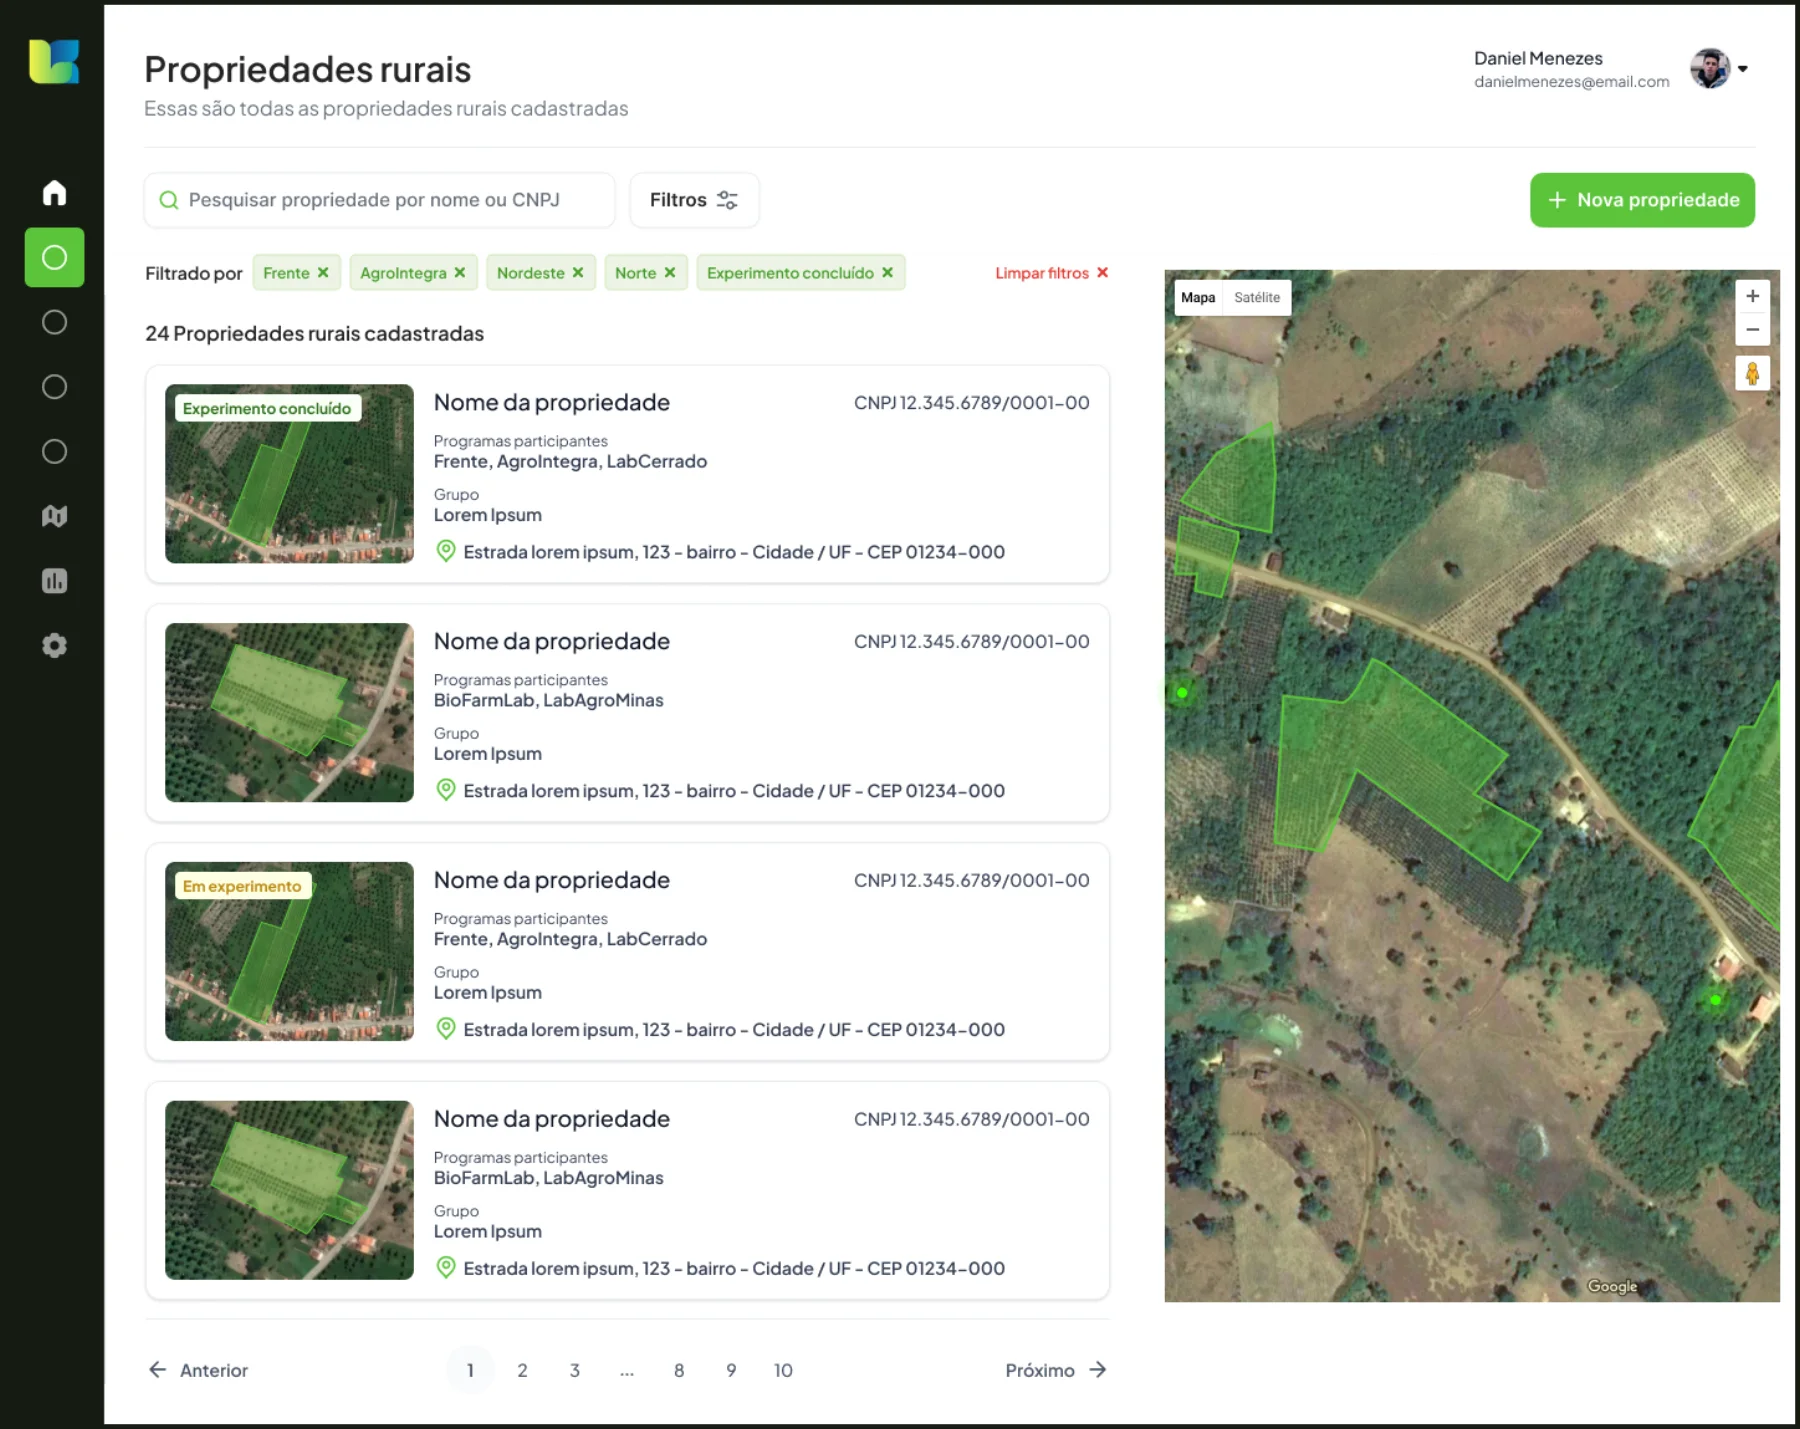The width and height of the screenshot is (1800, 1429).
Task: Go to page 8
Action: pyautogui.click(x=679, y=1370)
